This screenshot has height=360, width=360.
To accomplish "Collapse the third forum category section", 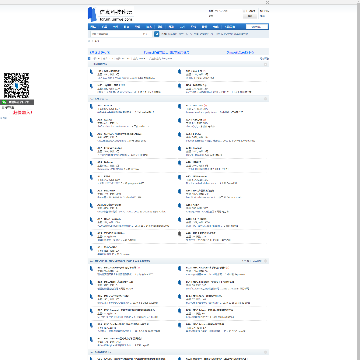I will 266,261.
